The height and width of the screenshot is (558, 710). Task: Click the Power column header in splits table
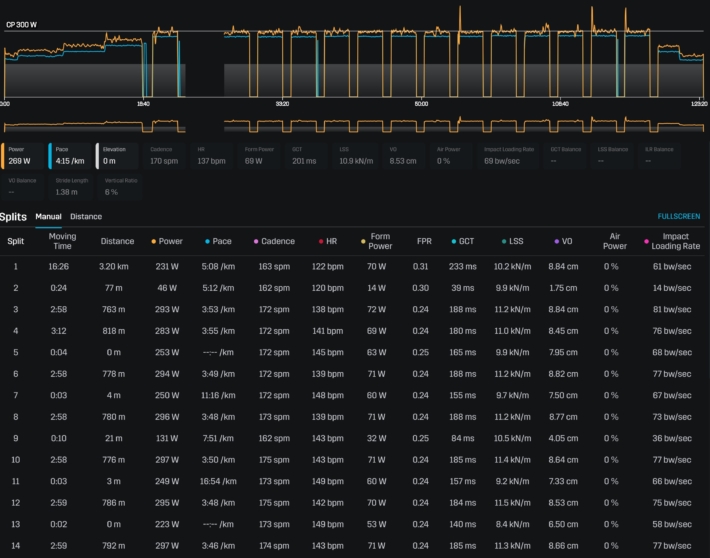[167, 241]
